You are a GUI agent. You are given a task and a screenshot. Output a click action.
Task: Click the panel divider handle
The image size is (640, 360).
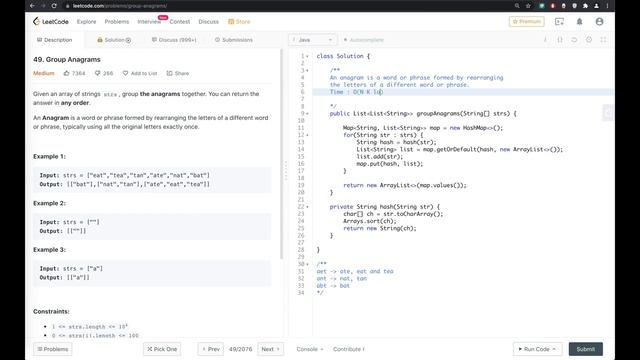tap(286, 171)
